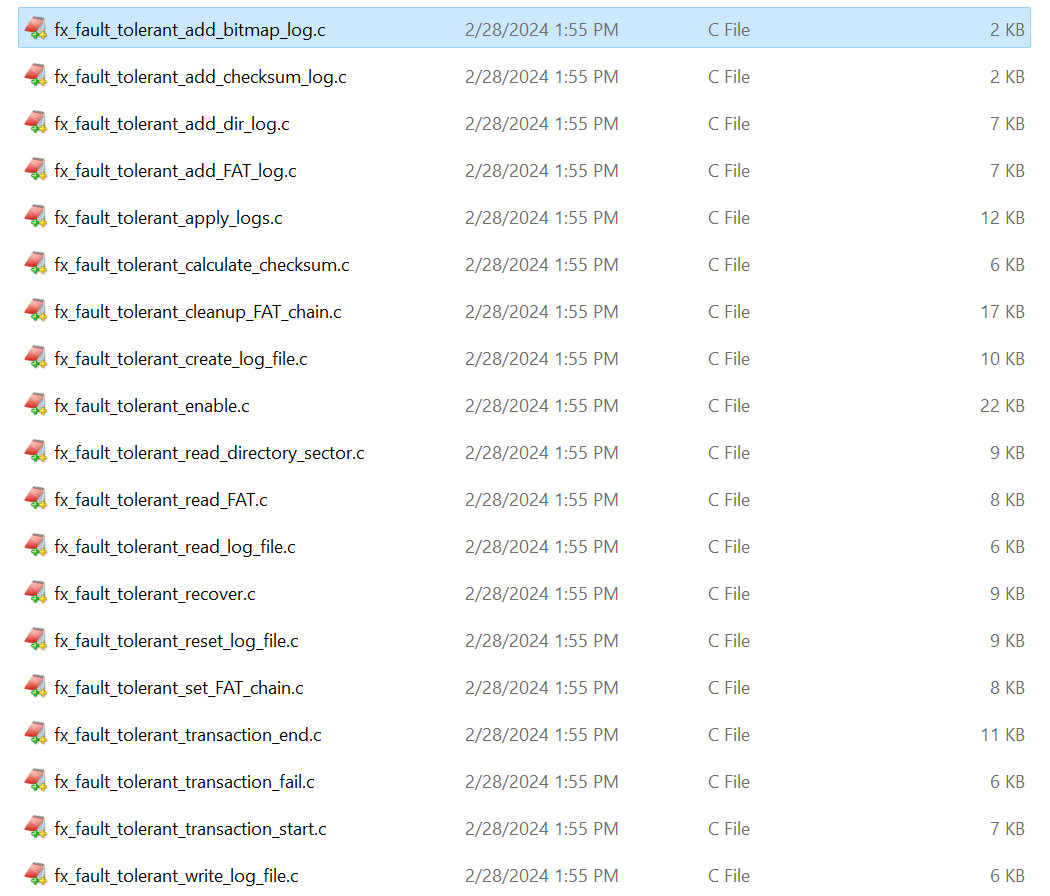
Task: Click the icon of fx_fault_tolerant_enable.c
Action: 35,404
